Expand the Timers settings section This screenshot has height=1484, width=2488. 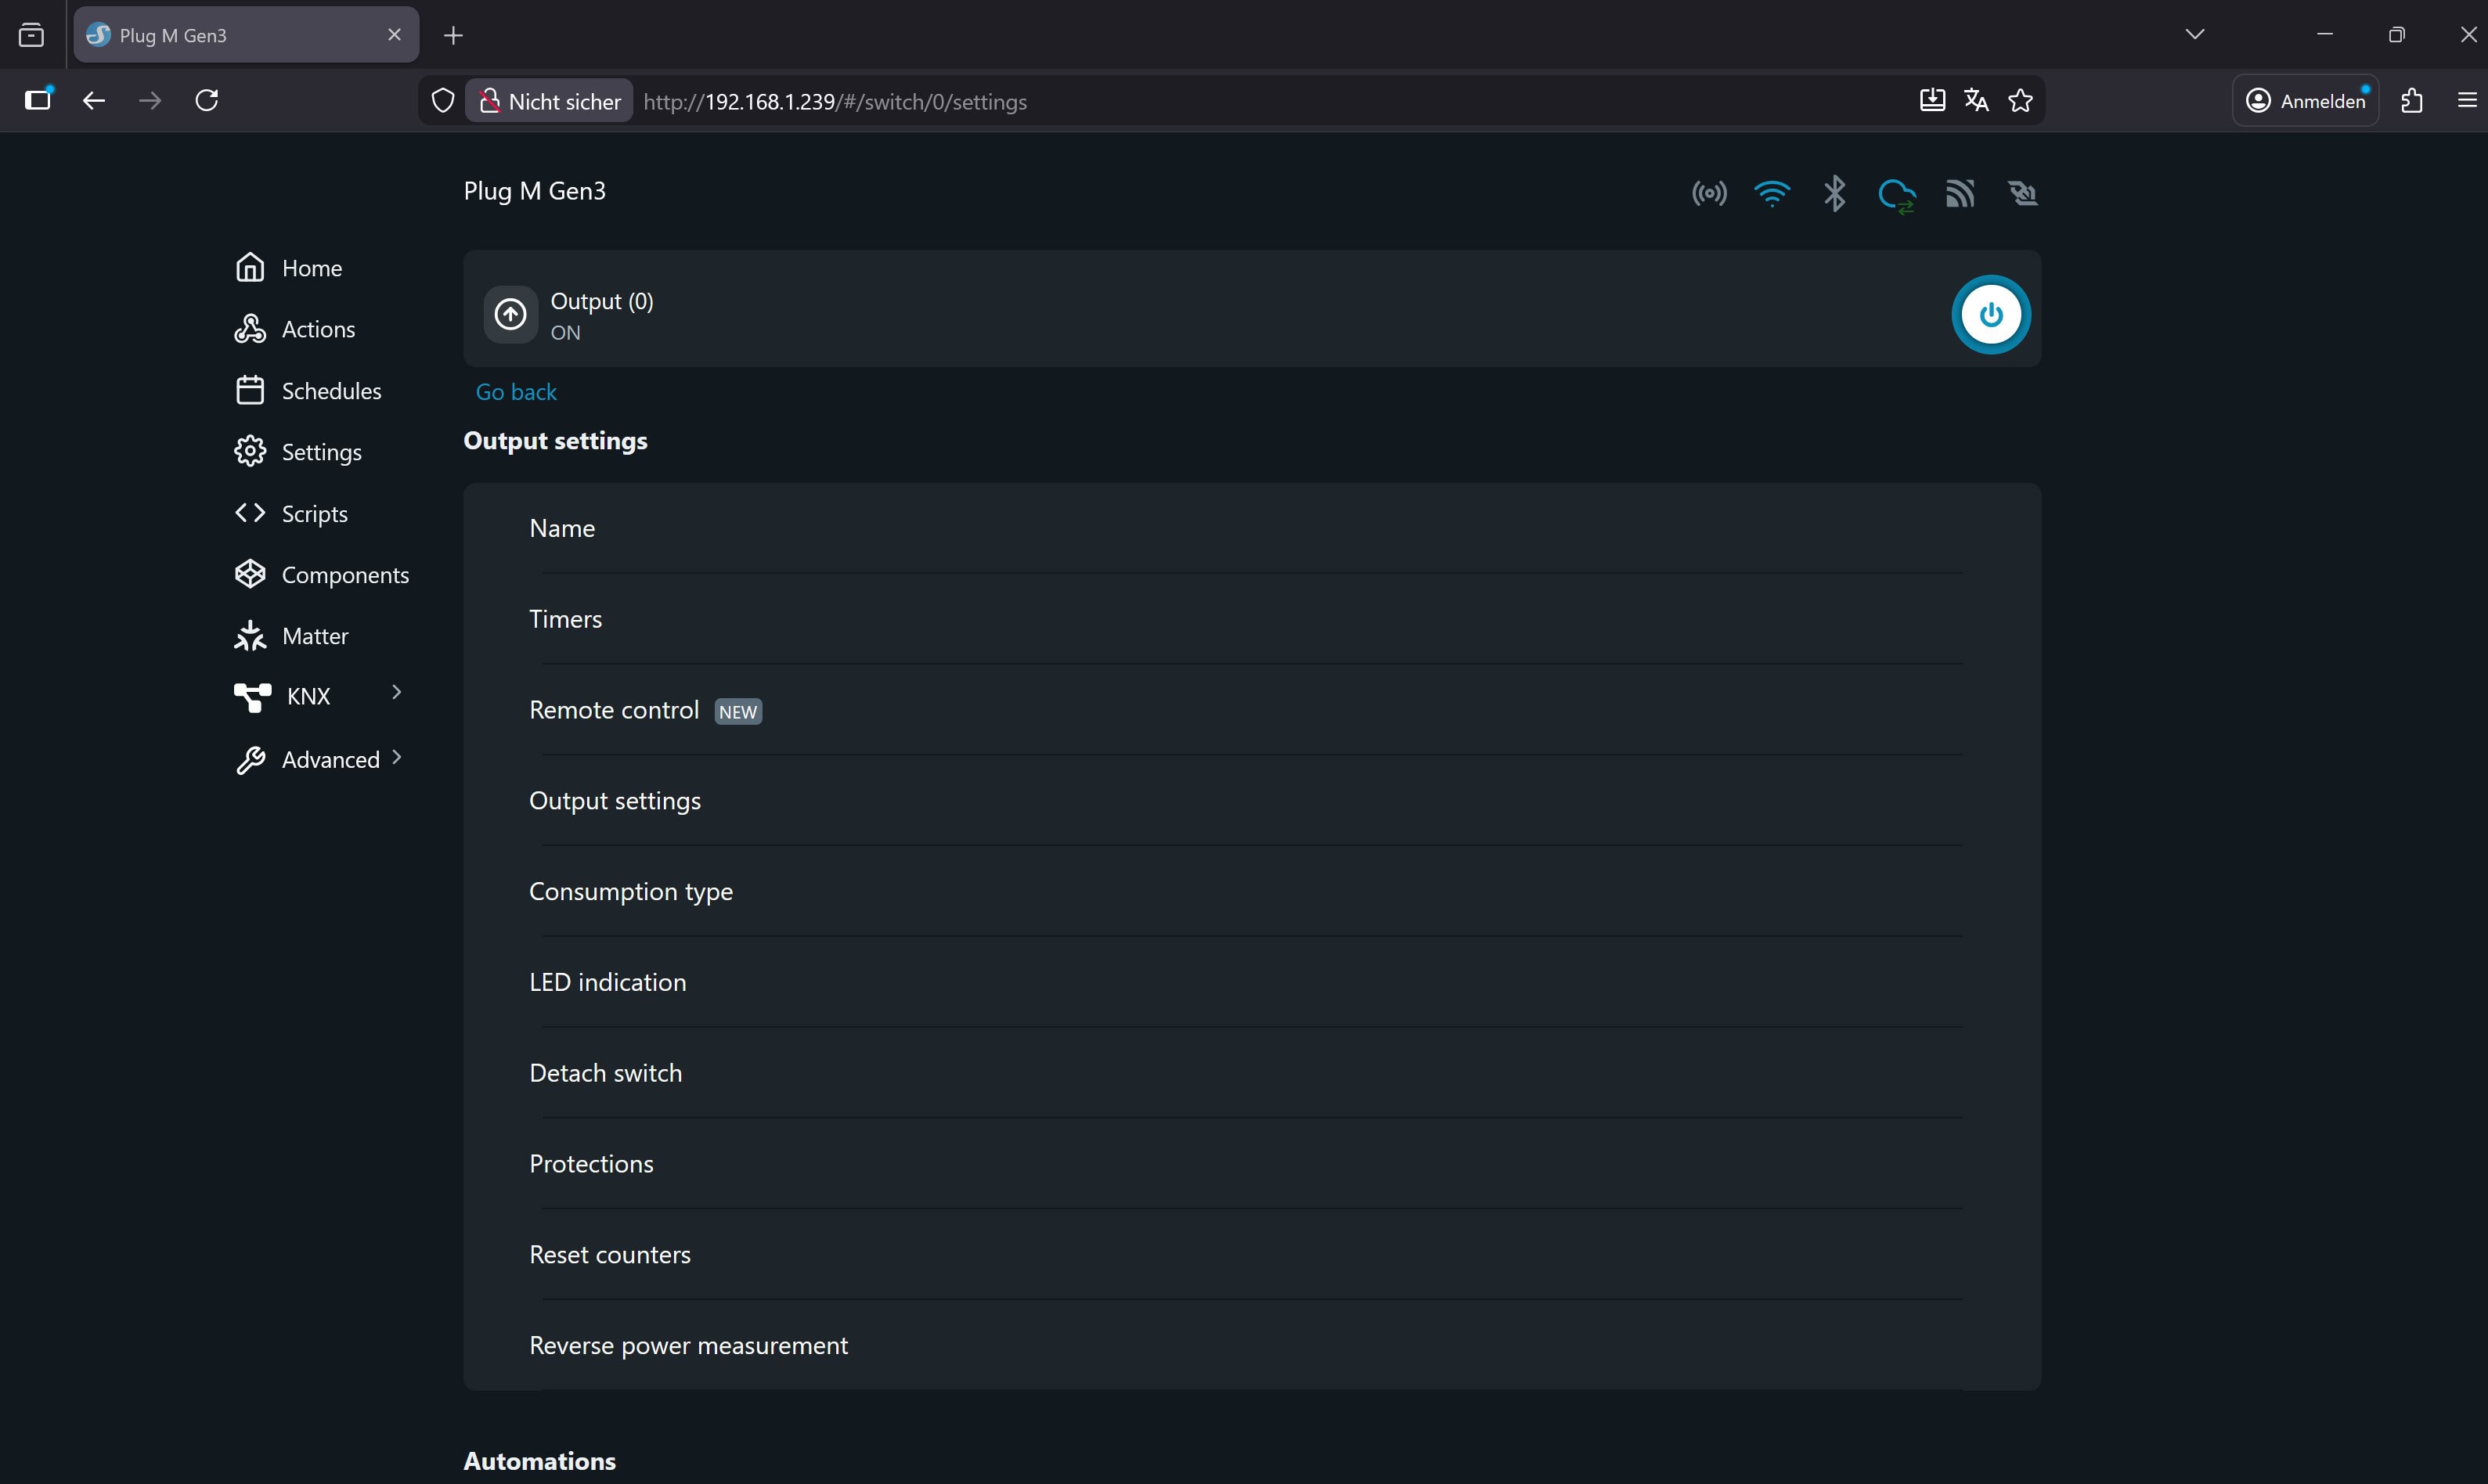[565, 619]
